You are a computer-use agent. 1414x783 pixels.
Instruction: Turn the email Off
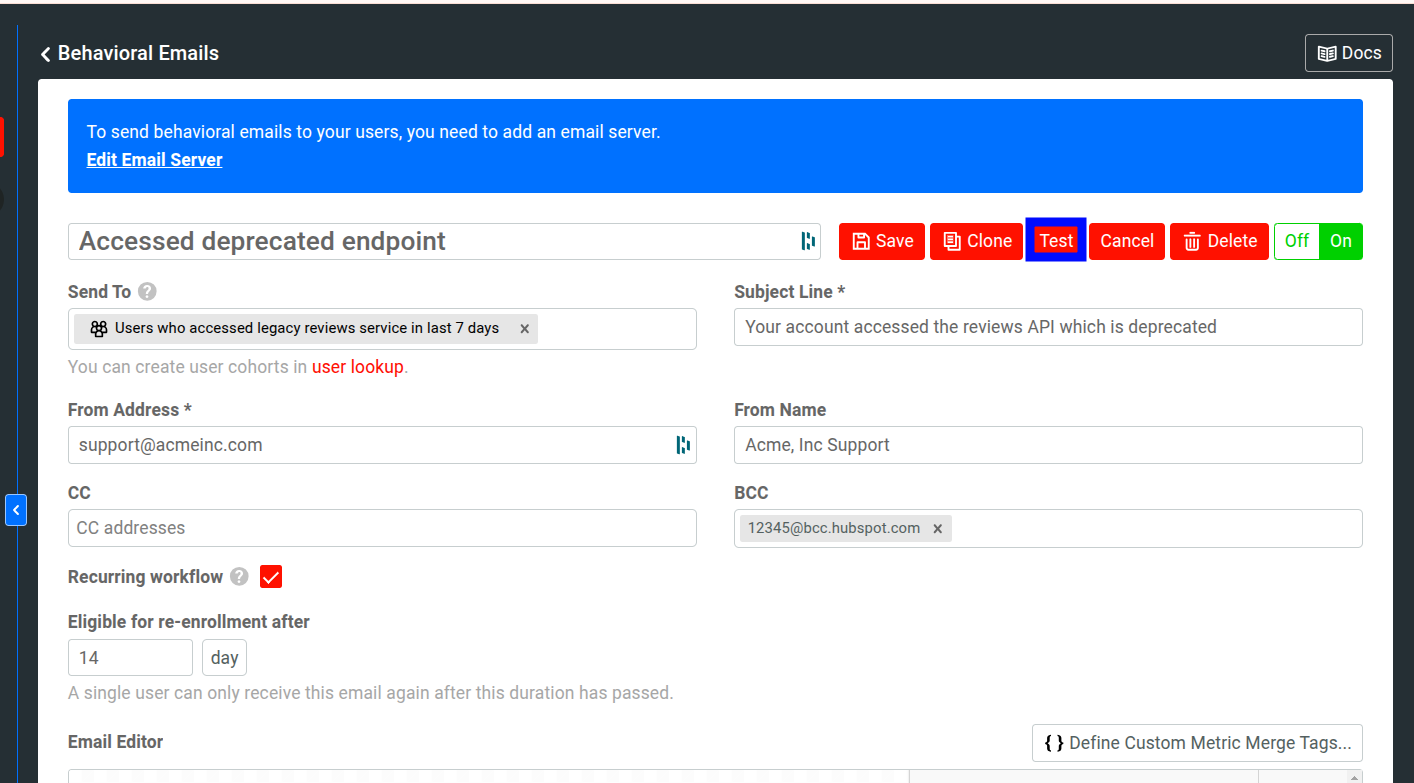(1296, 241)
